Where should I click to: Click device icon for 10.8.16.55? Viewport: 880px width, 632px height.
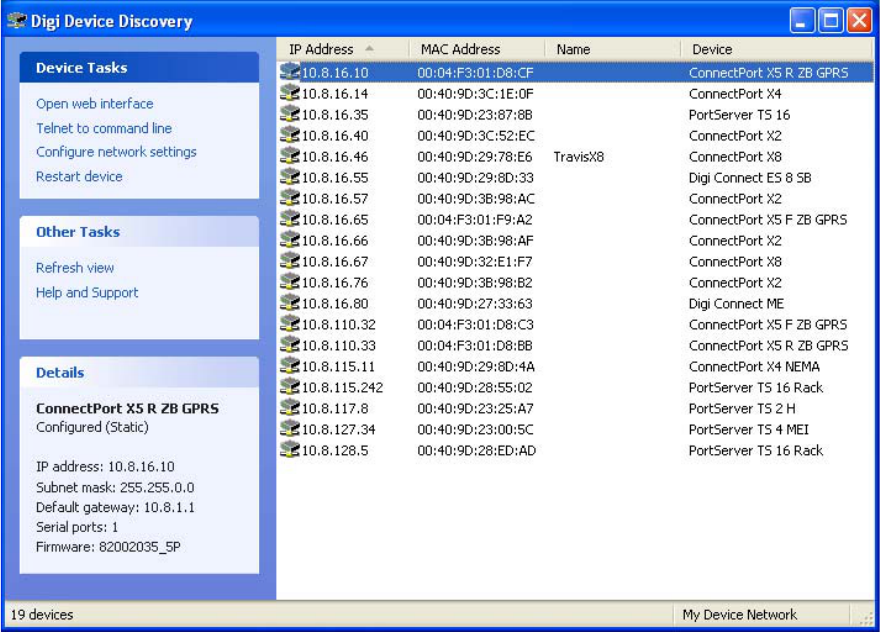[290, 177]
